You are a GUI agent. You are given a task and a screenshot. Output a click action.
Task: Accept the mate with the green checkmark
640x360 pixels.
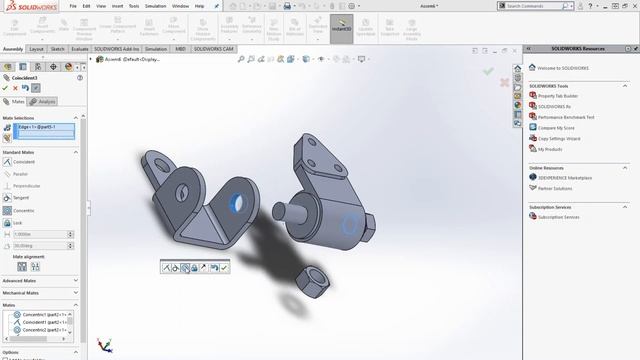(x=5, y=88)
